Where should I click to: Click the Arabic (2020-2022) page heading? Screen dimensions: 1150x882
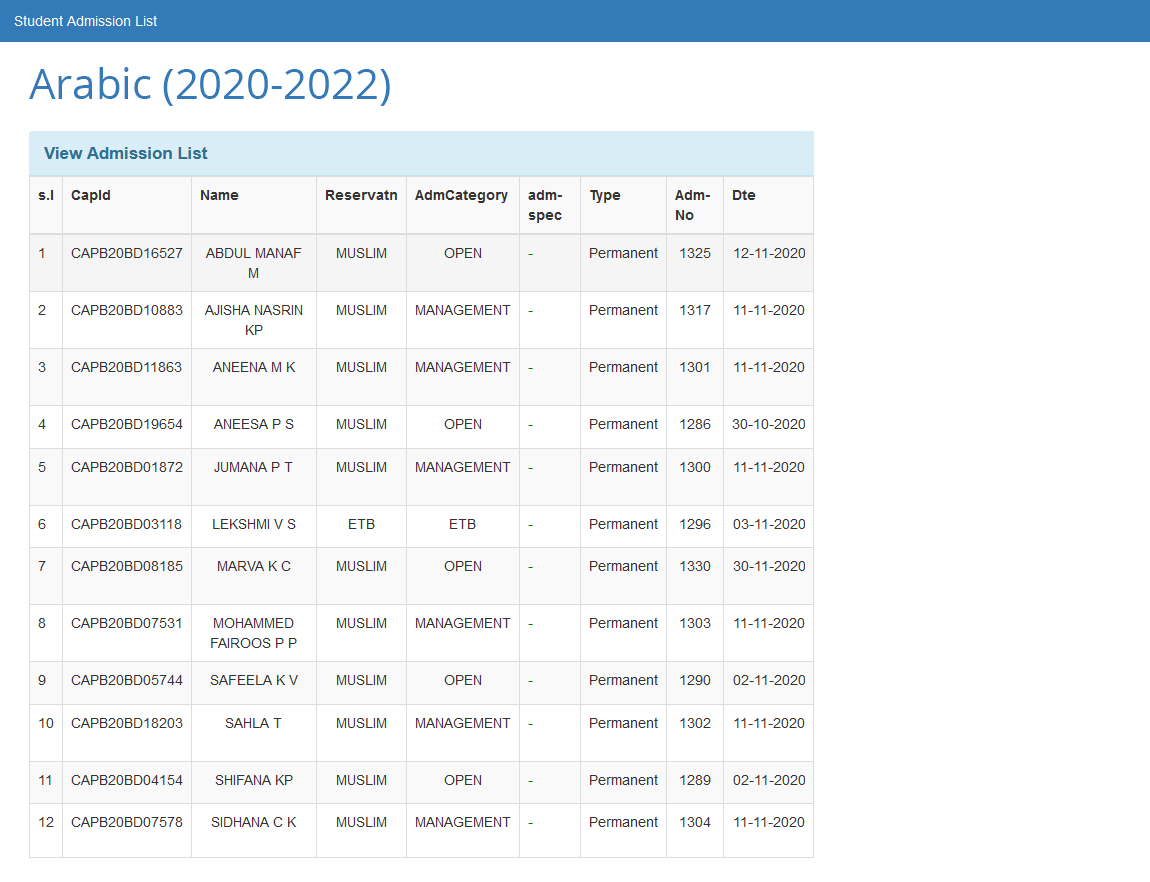coord(210,85)
